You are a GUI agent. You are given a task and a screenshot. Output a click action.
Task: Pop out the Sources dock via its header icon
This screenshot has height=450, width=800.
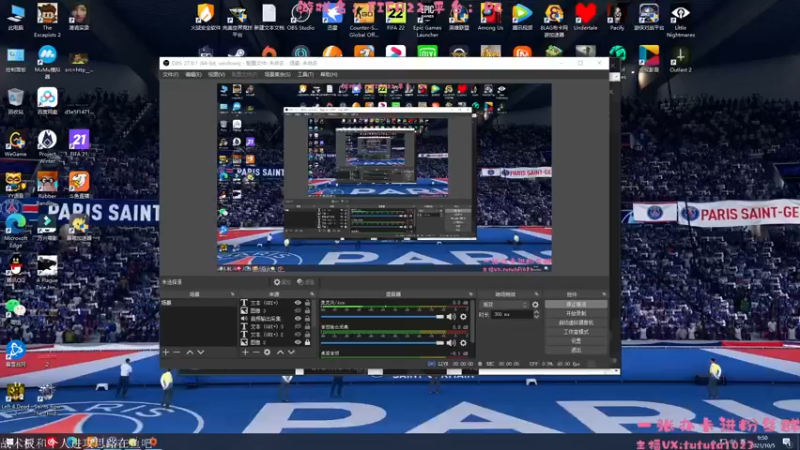[312, 294]
